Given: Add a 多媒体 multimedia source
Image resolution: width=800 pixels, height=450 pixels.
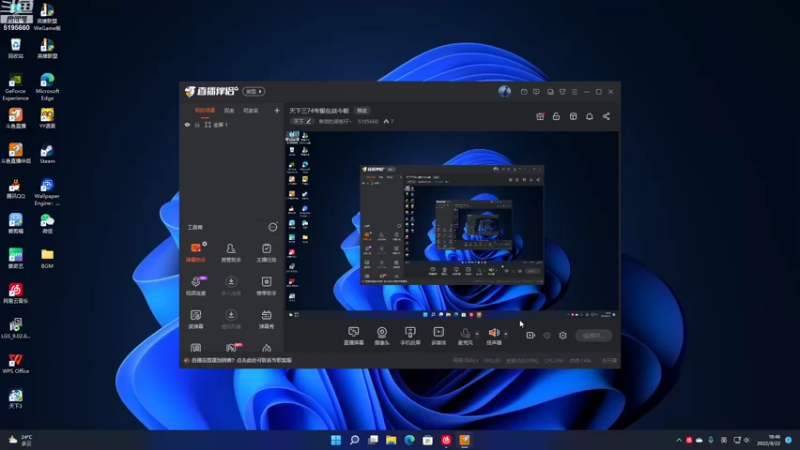Looking at the screenshot, I should click(439, 336).
